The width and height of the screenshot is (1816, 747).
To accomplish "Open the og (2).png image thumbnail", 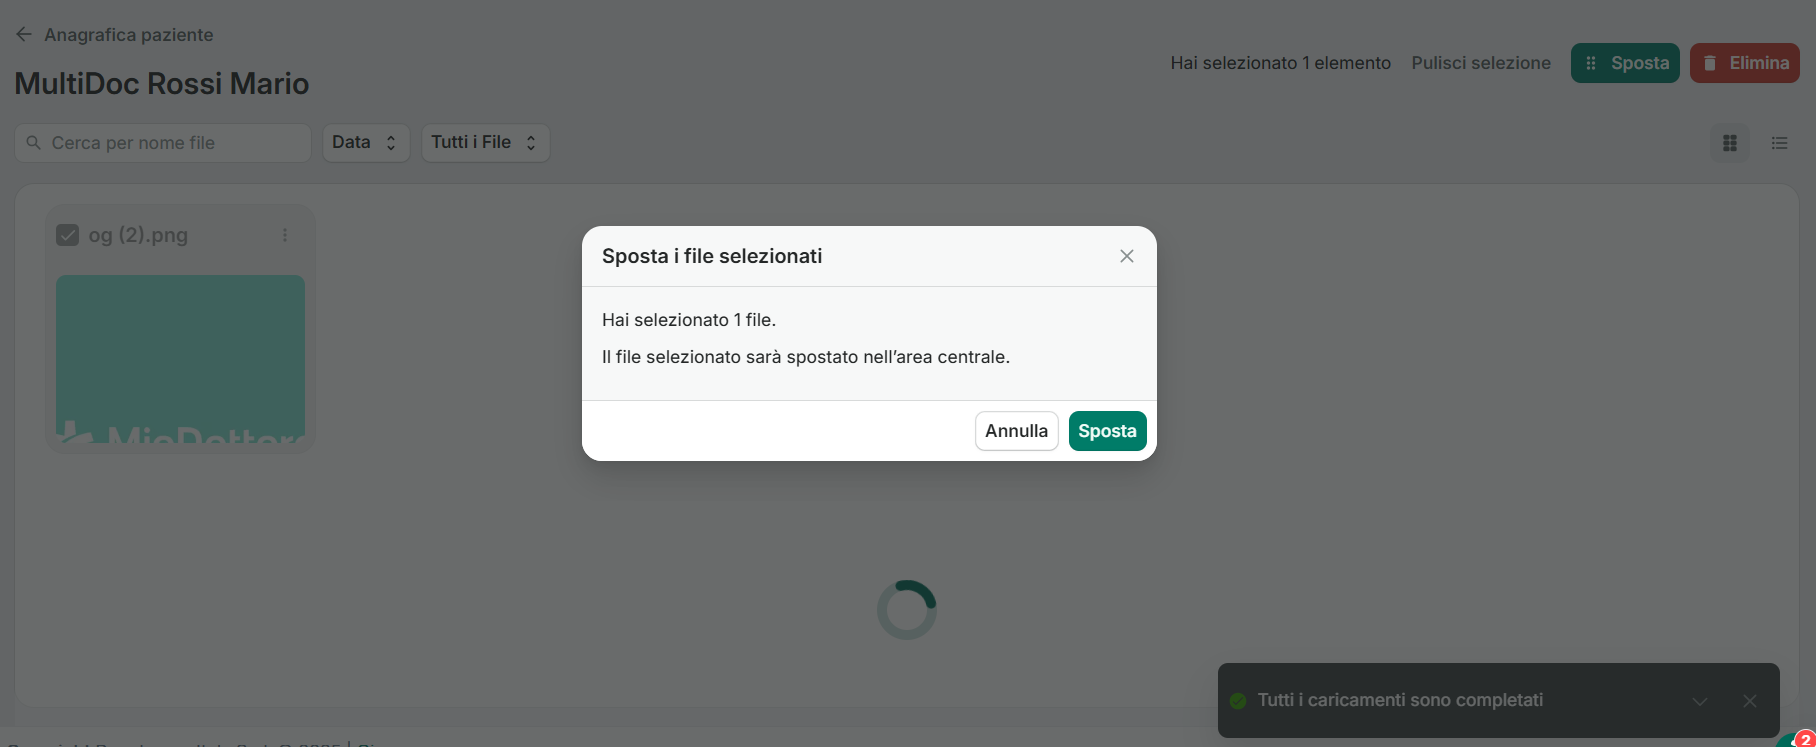I will coord(180,360).
